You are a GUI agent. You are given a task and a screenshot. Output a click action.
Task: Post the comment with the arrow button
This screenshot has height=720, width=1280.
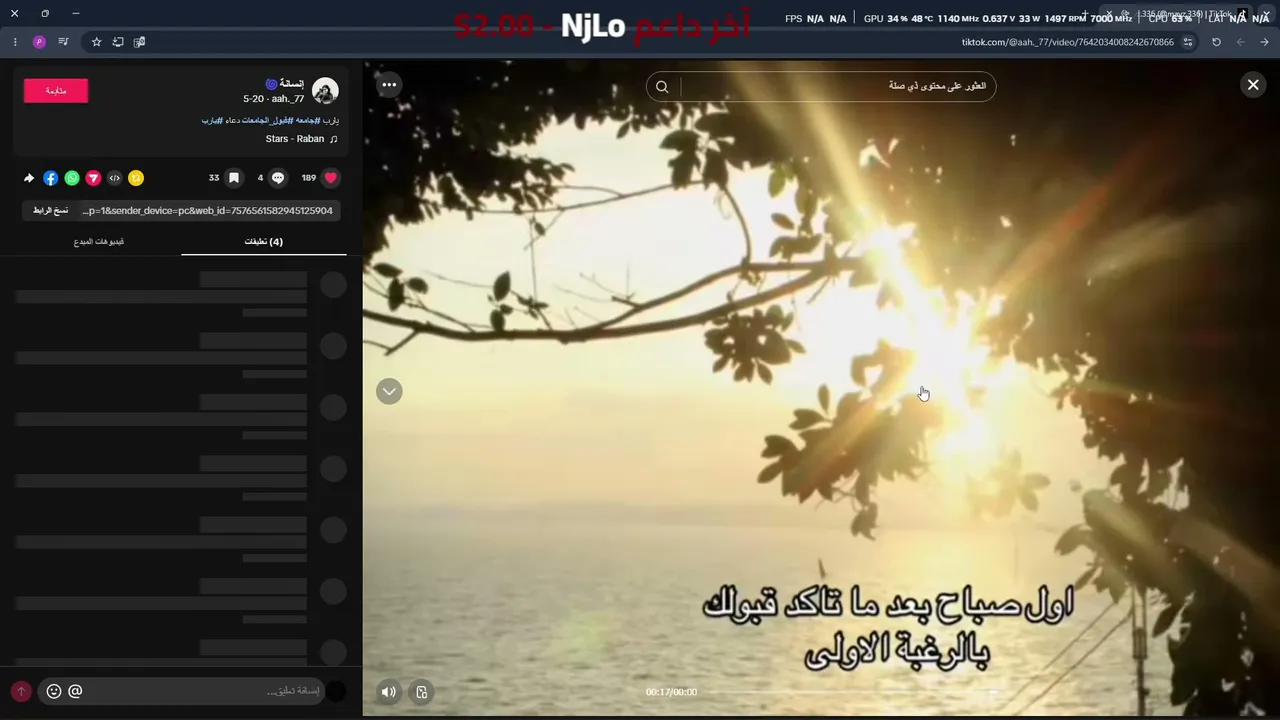point(21,691)
